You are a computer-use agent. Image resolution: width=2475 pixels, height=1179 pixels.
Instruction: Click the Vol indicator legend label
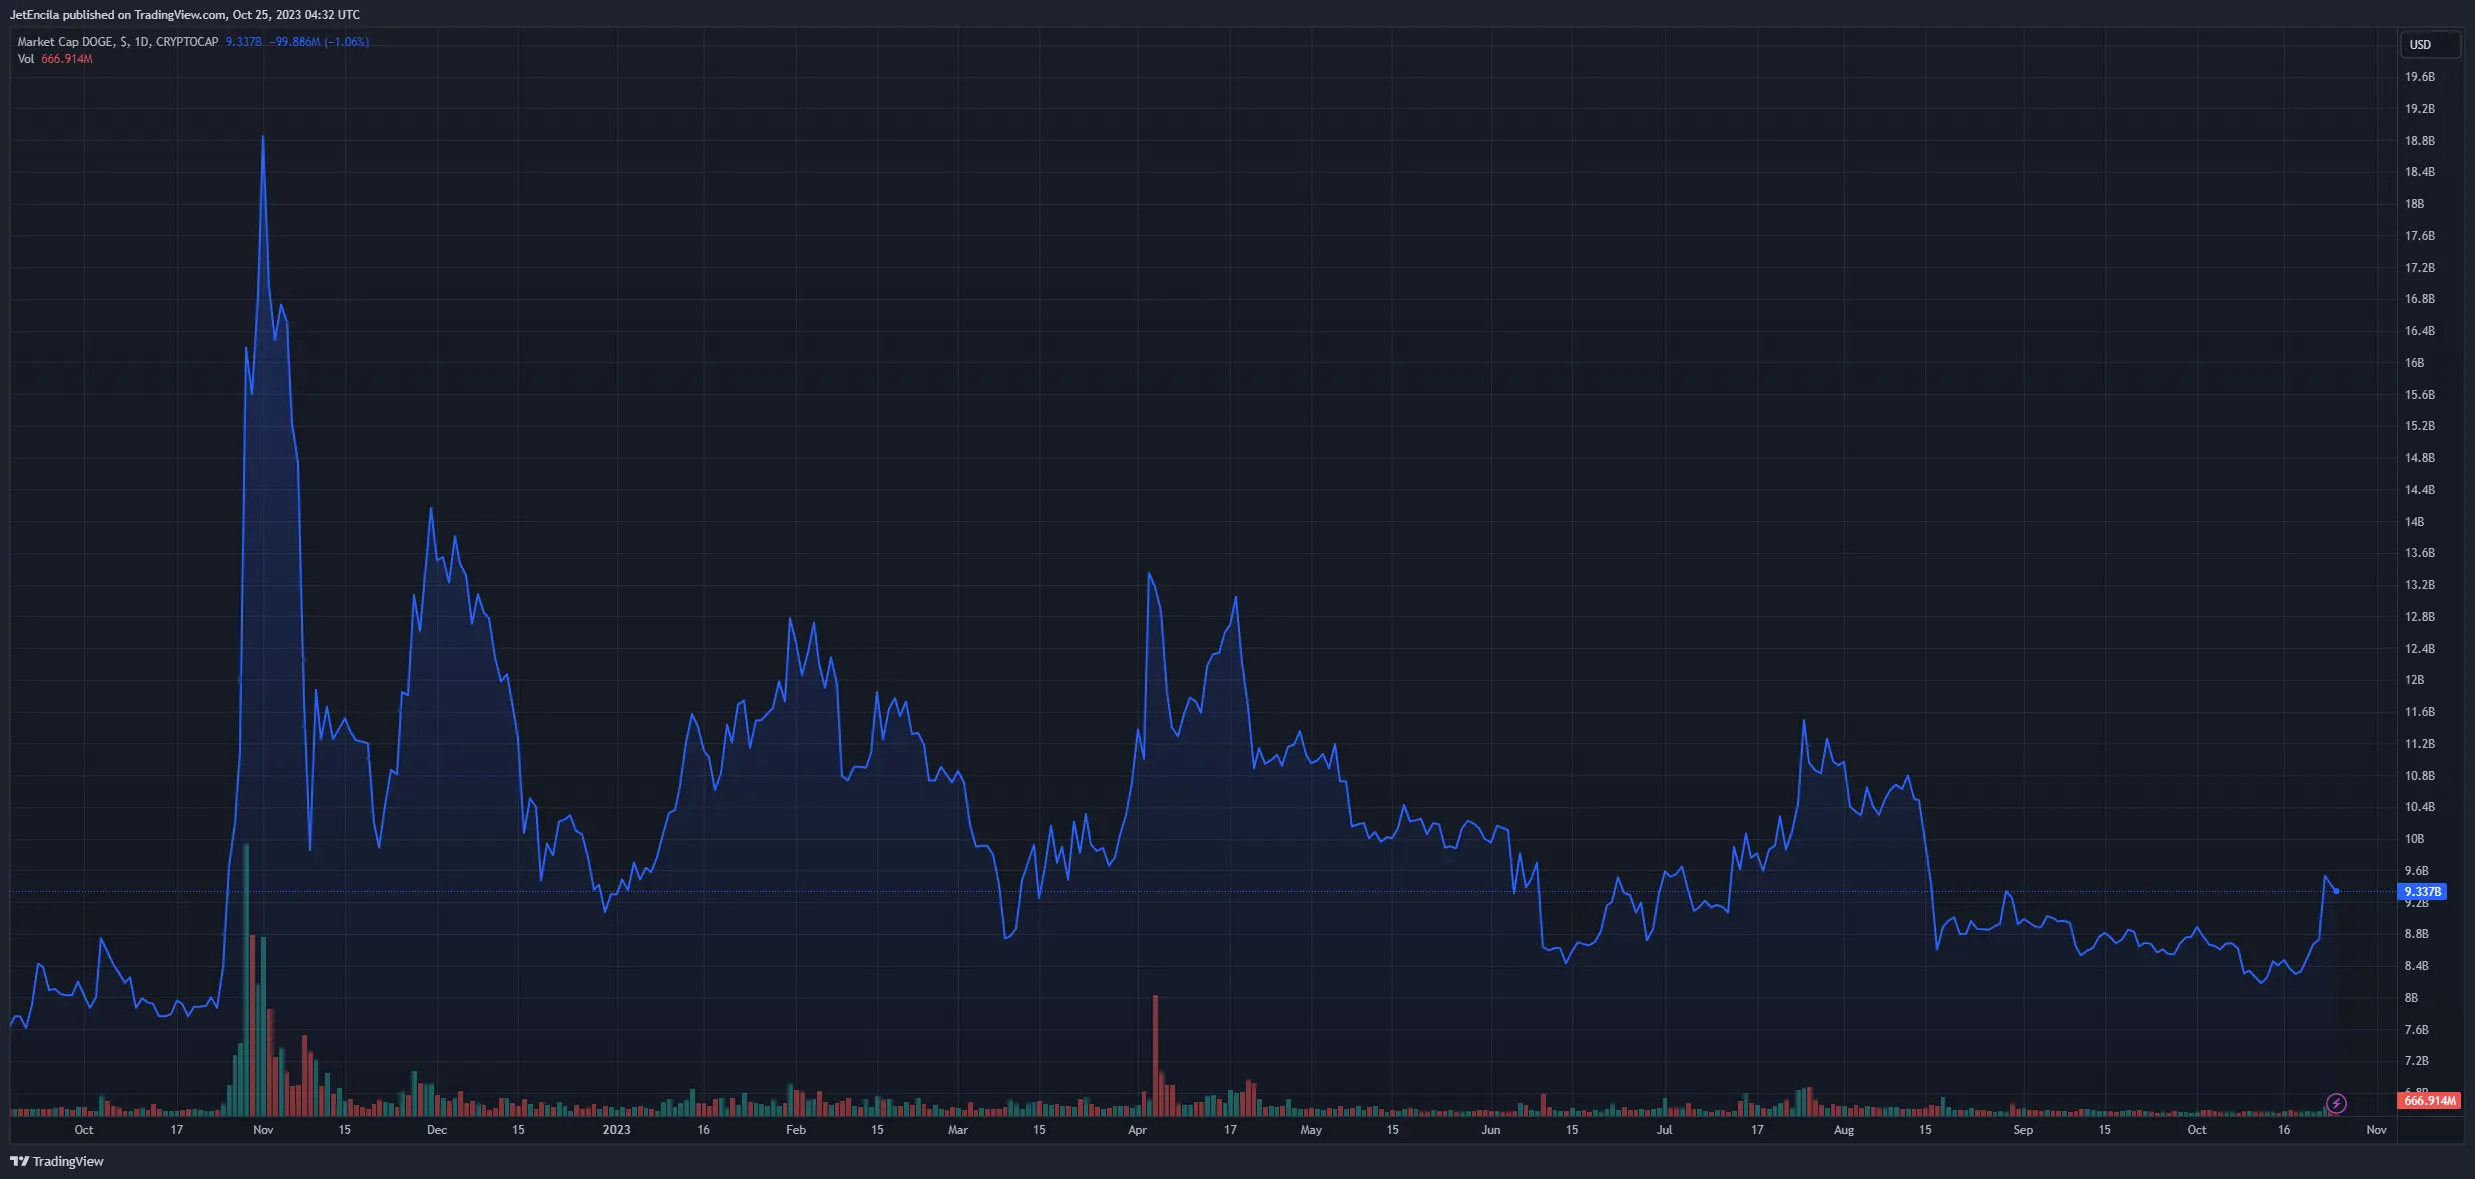point(26,59)
